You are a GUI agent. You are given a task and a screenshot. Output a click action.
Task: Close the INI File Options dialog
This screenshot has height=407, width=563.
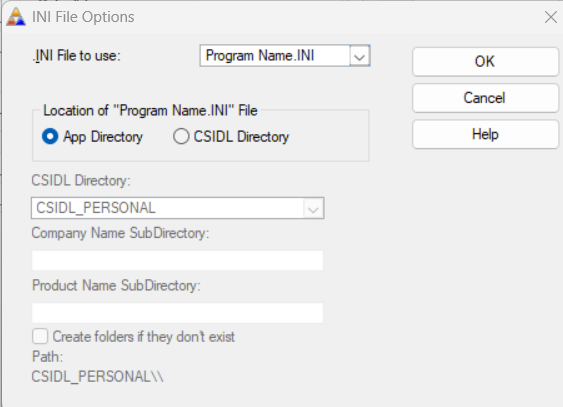[x=550, y=17]
